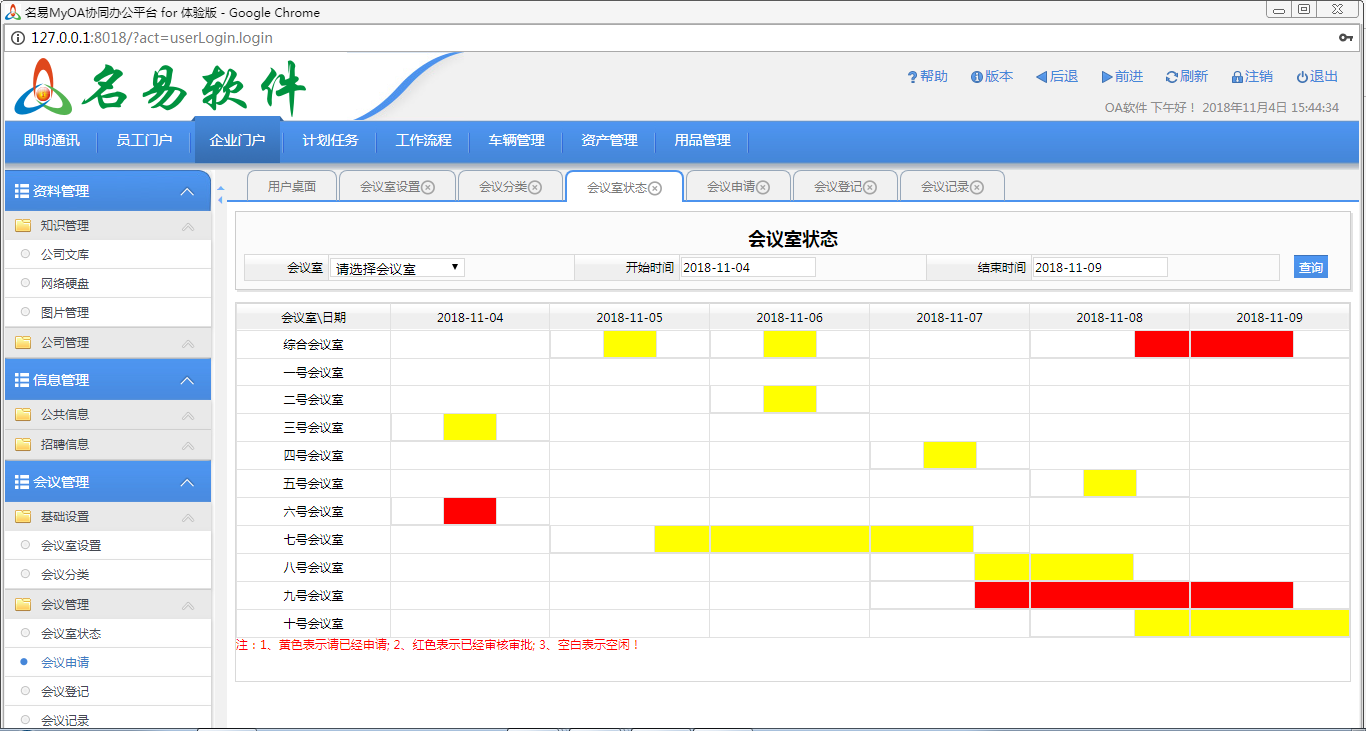Close the 会议室设置 tab with its X icon
This screenshot has height=731, width=1366.
coord(428,187)
